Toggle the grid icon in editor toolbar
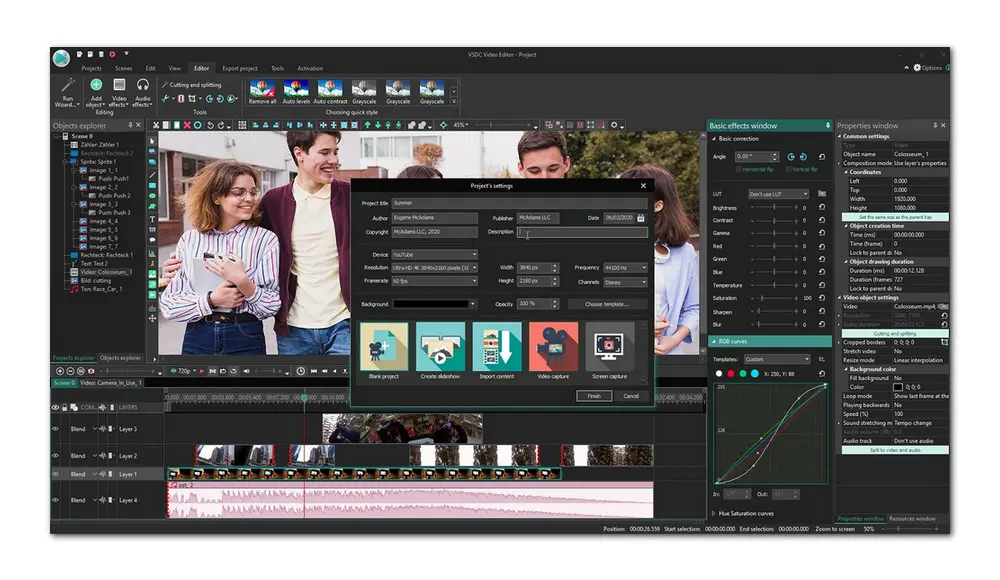 [x=242, y=125]
